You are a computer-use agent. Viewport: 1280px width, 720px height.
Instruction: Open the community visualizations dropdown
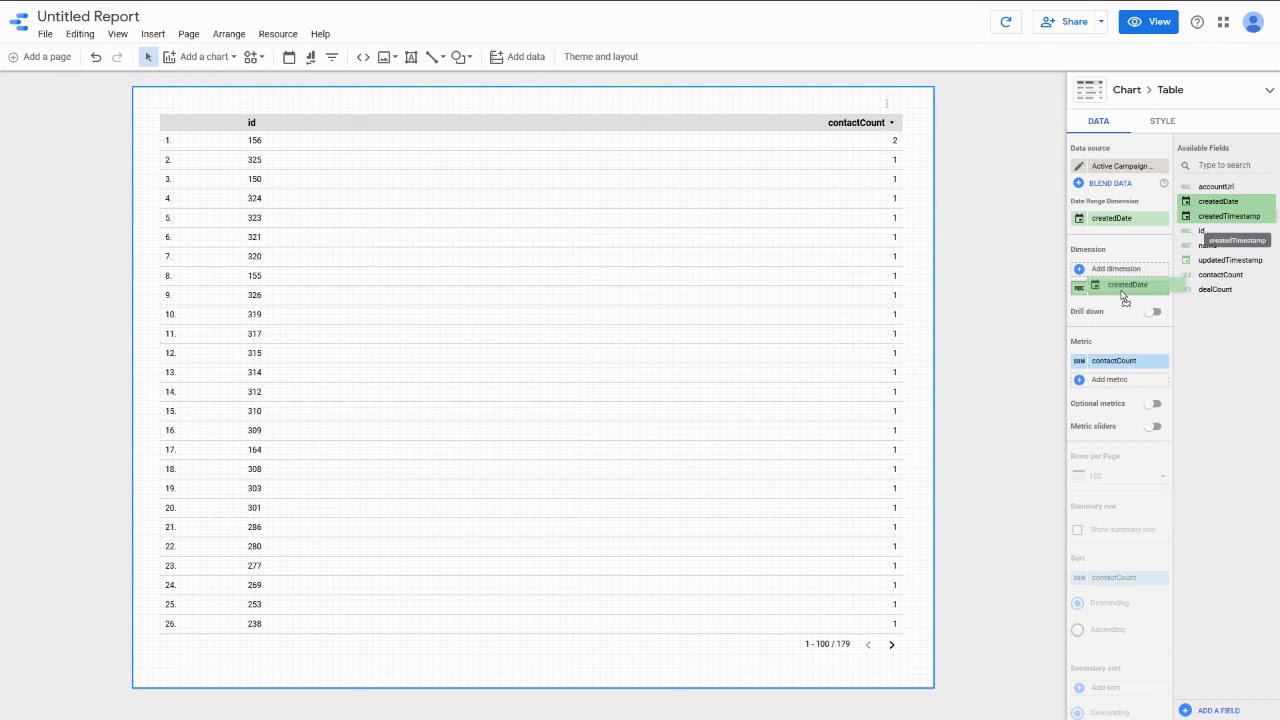coord(254,57)
